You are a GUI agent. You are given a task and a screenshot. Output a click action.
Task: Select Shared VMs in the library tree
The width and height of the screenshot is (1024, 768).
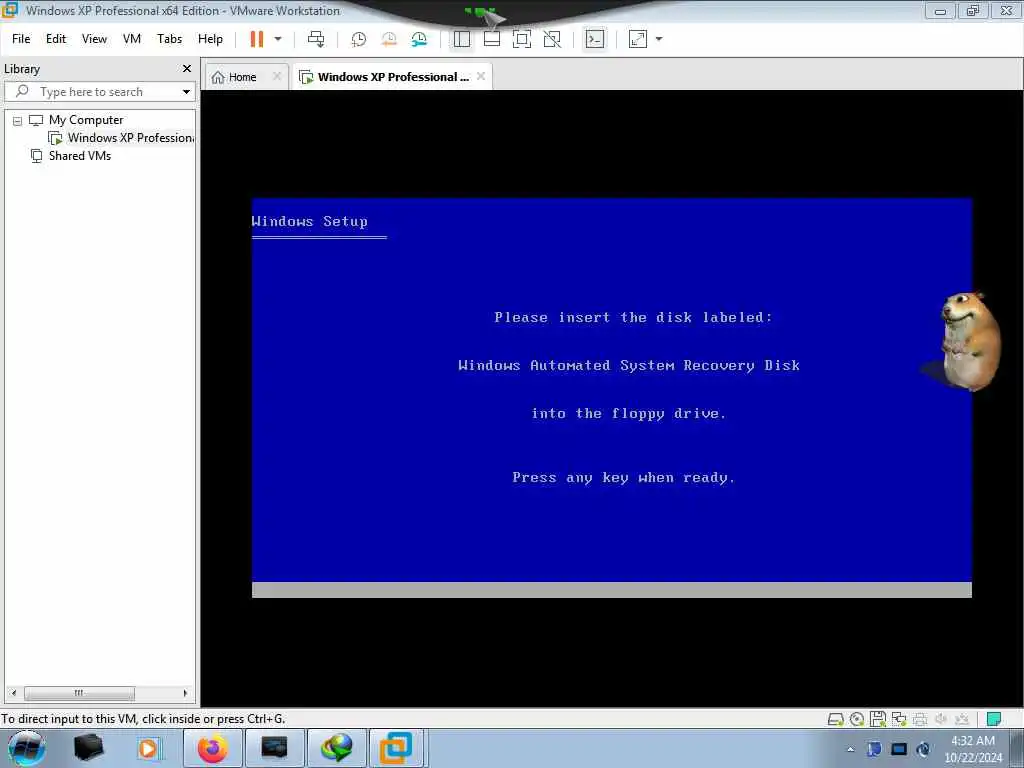(x=80, y=156)
